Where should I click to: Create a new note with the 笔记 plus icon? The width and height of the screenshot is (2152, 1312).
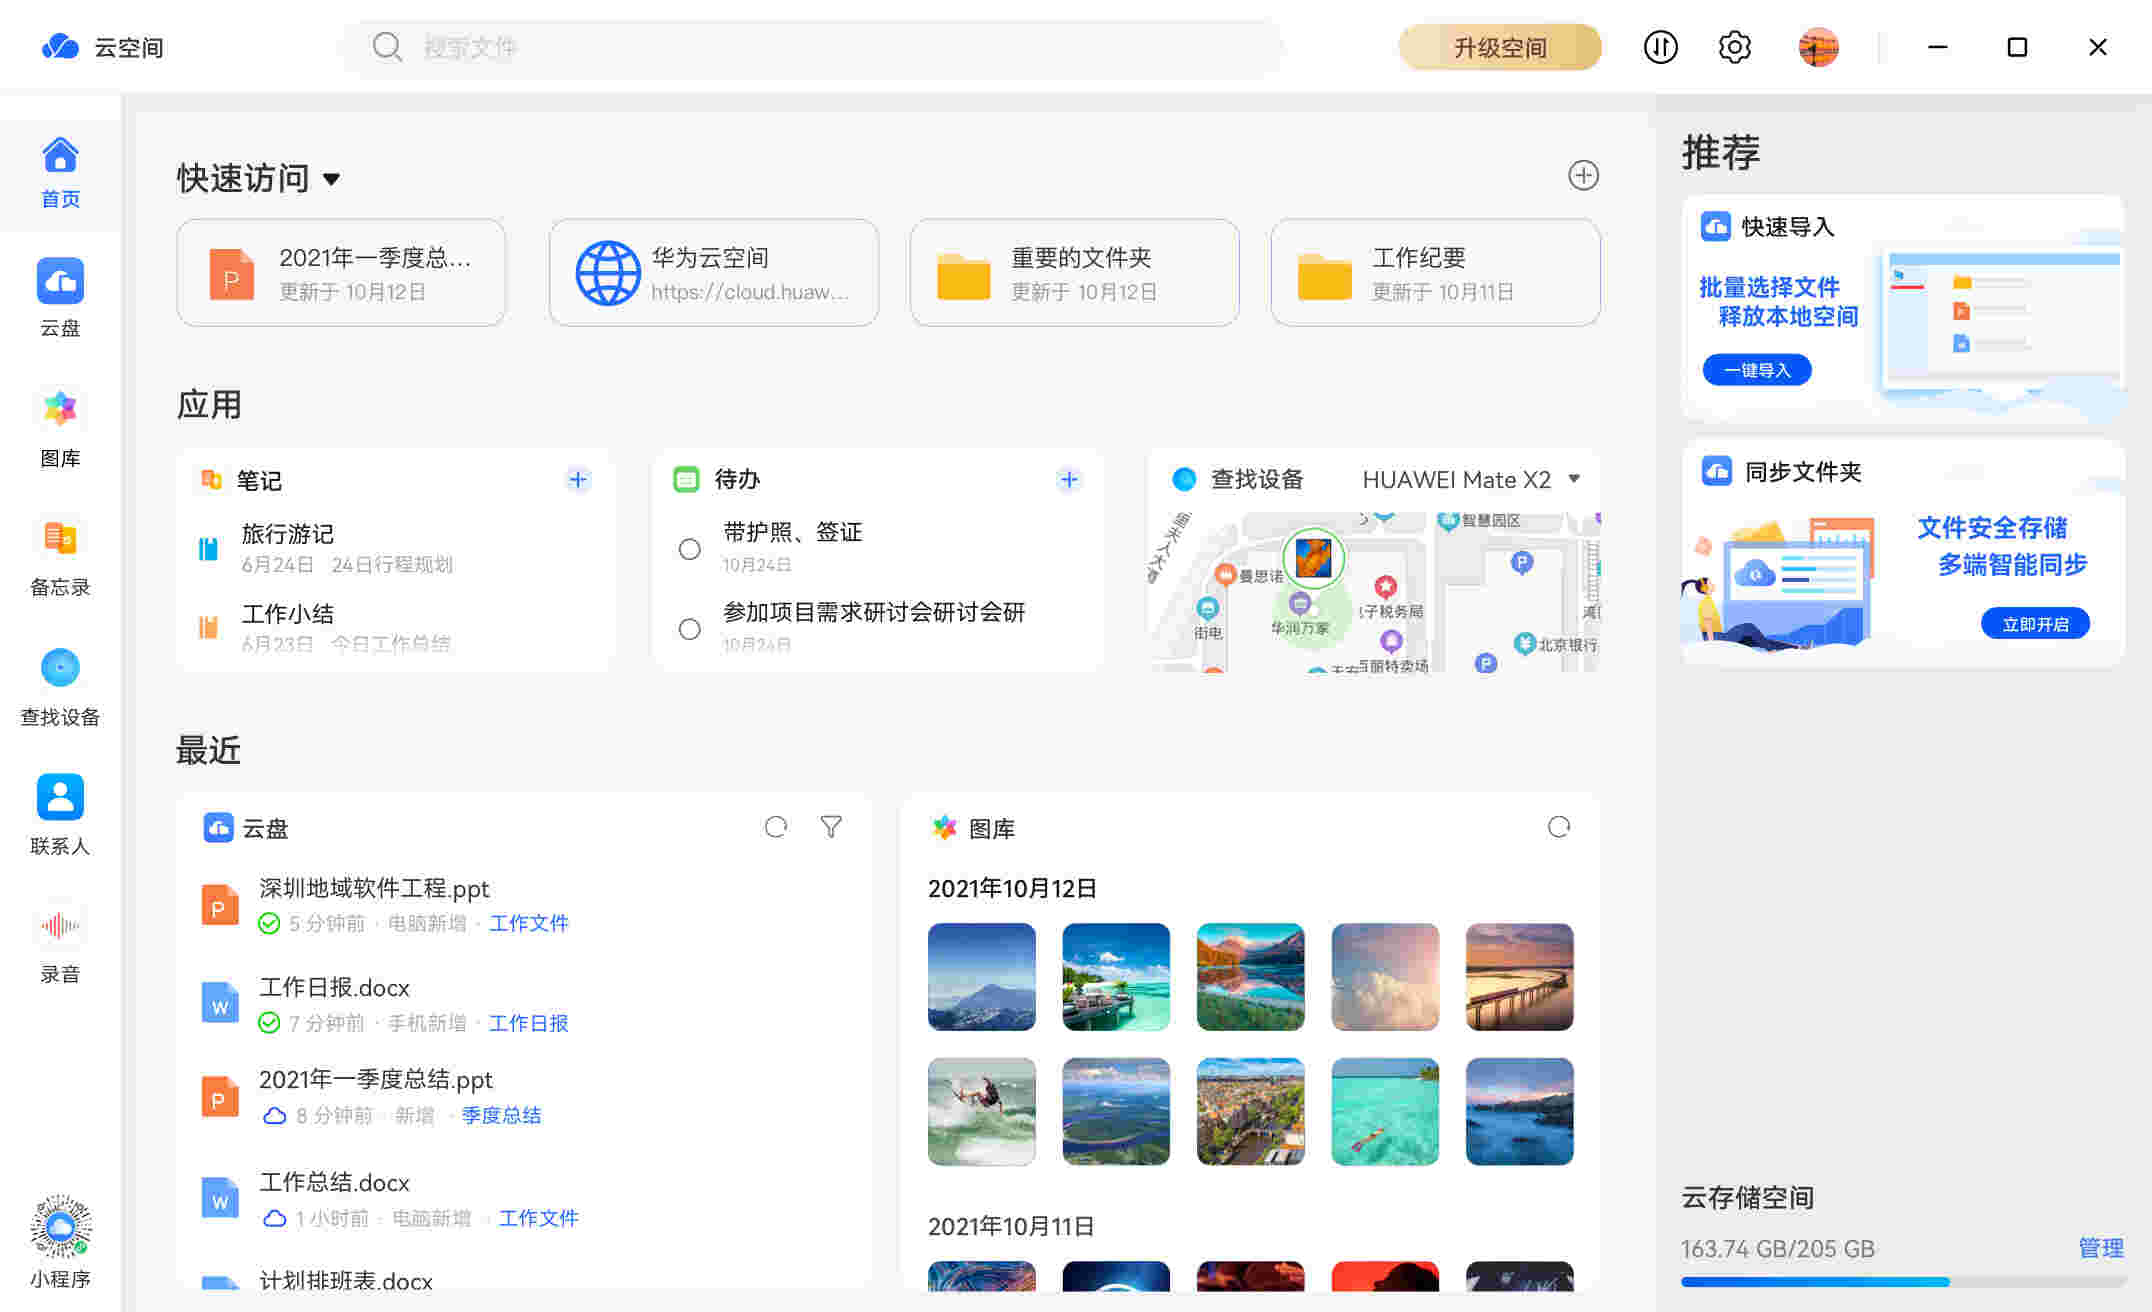[x=578, y=480]
